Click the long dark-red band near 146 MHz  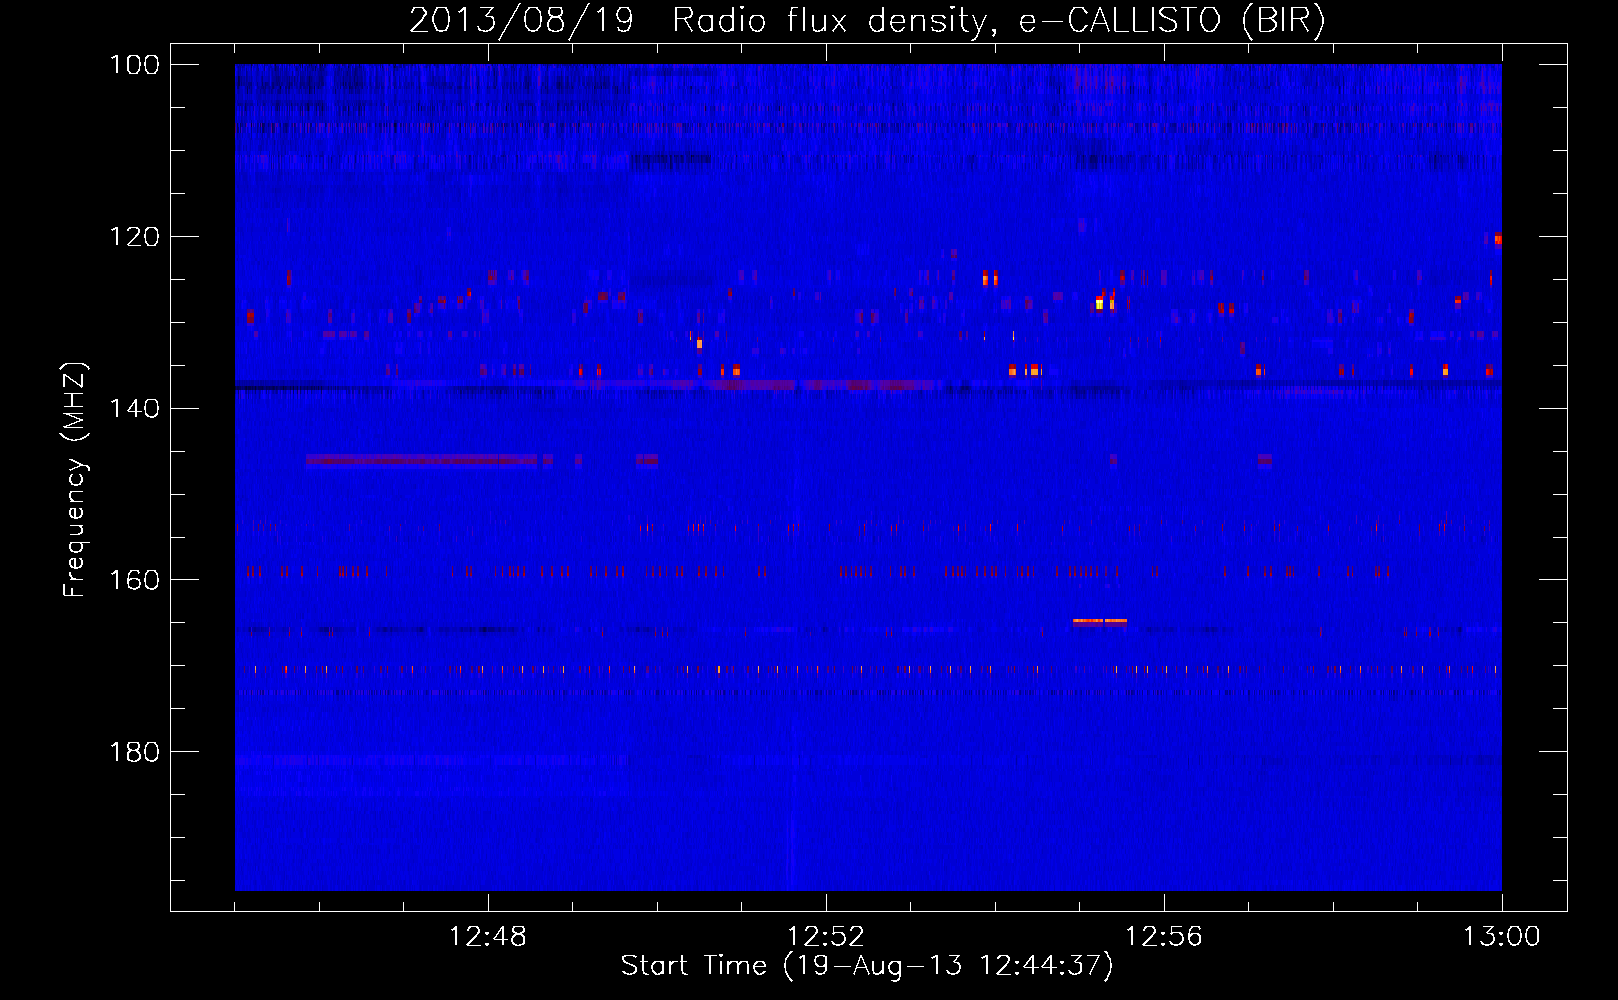422,460
